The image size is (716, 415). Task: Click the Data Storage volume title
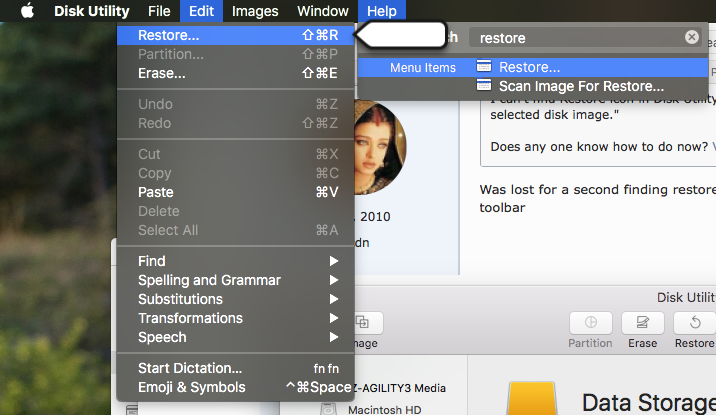[x=648, y=403]
